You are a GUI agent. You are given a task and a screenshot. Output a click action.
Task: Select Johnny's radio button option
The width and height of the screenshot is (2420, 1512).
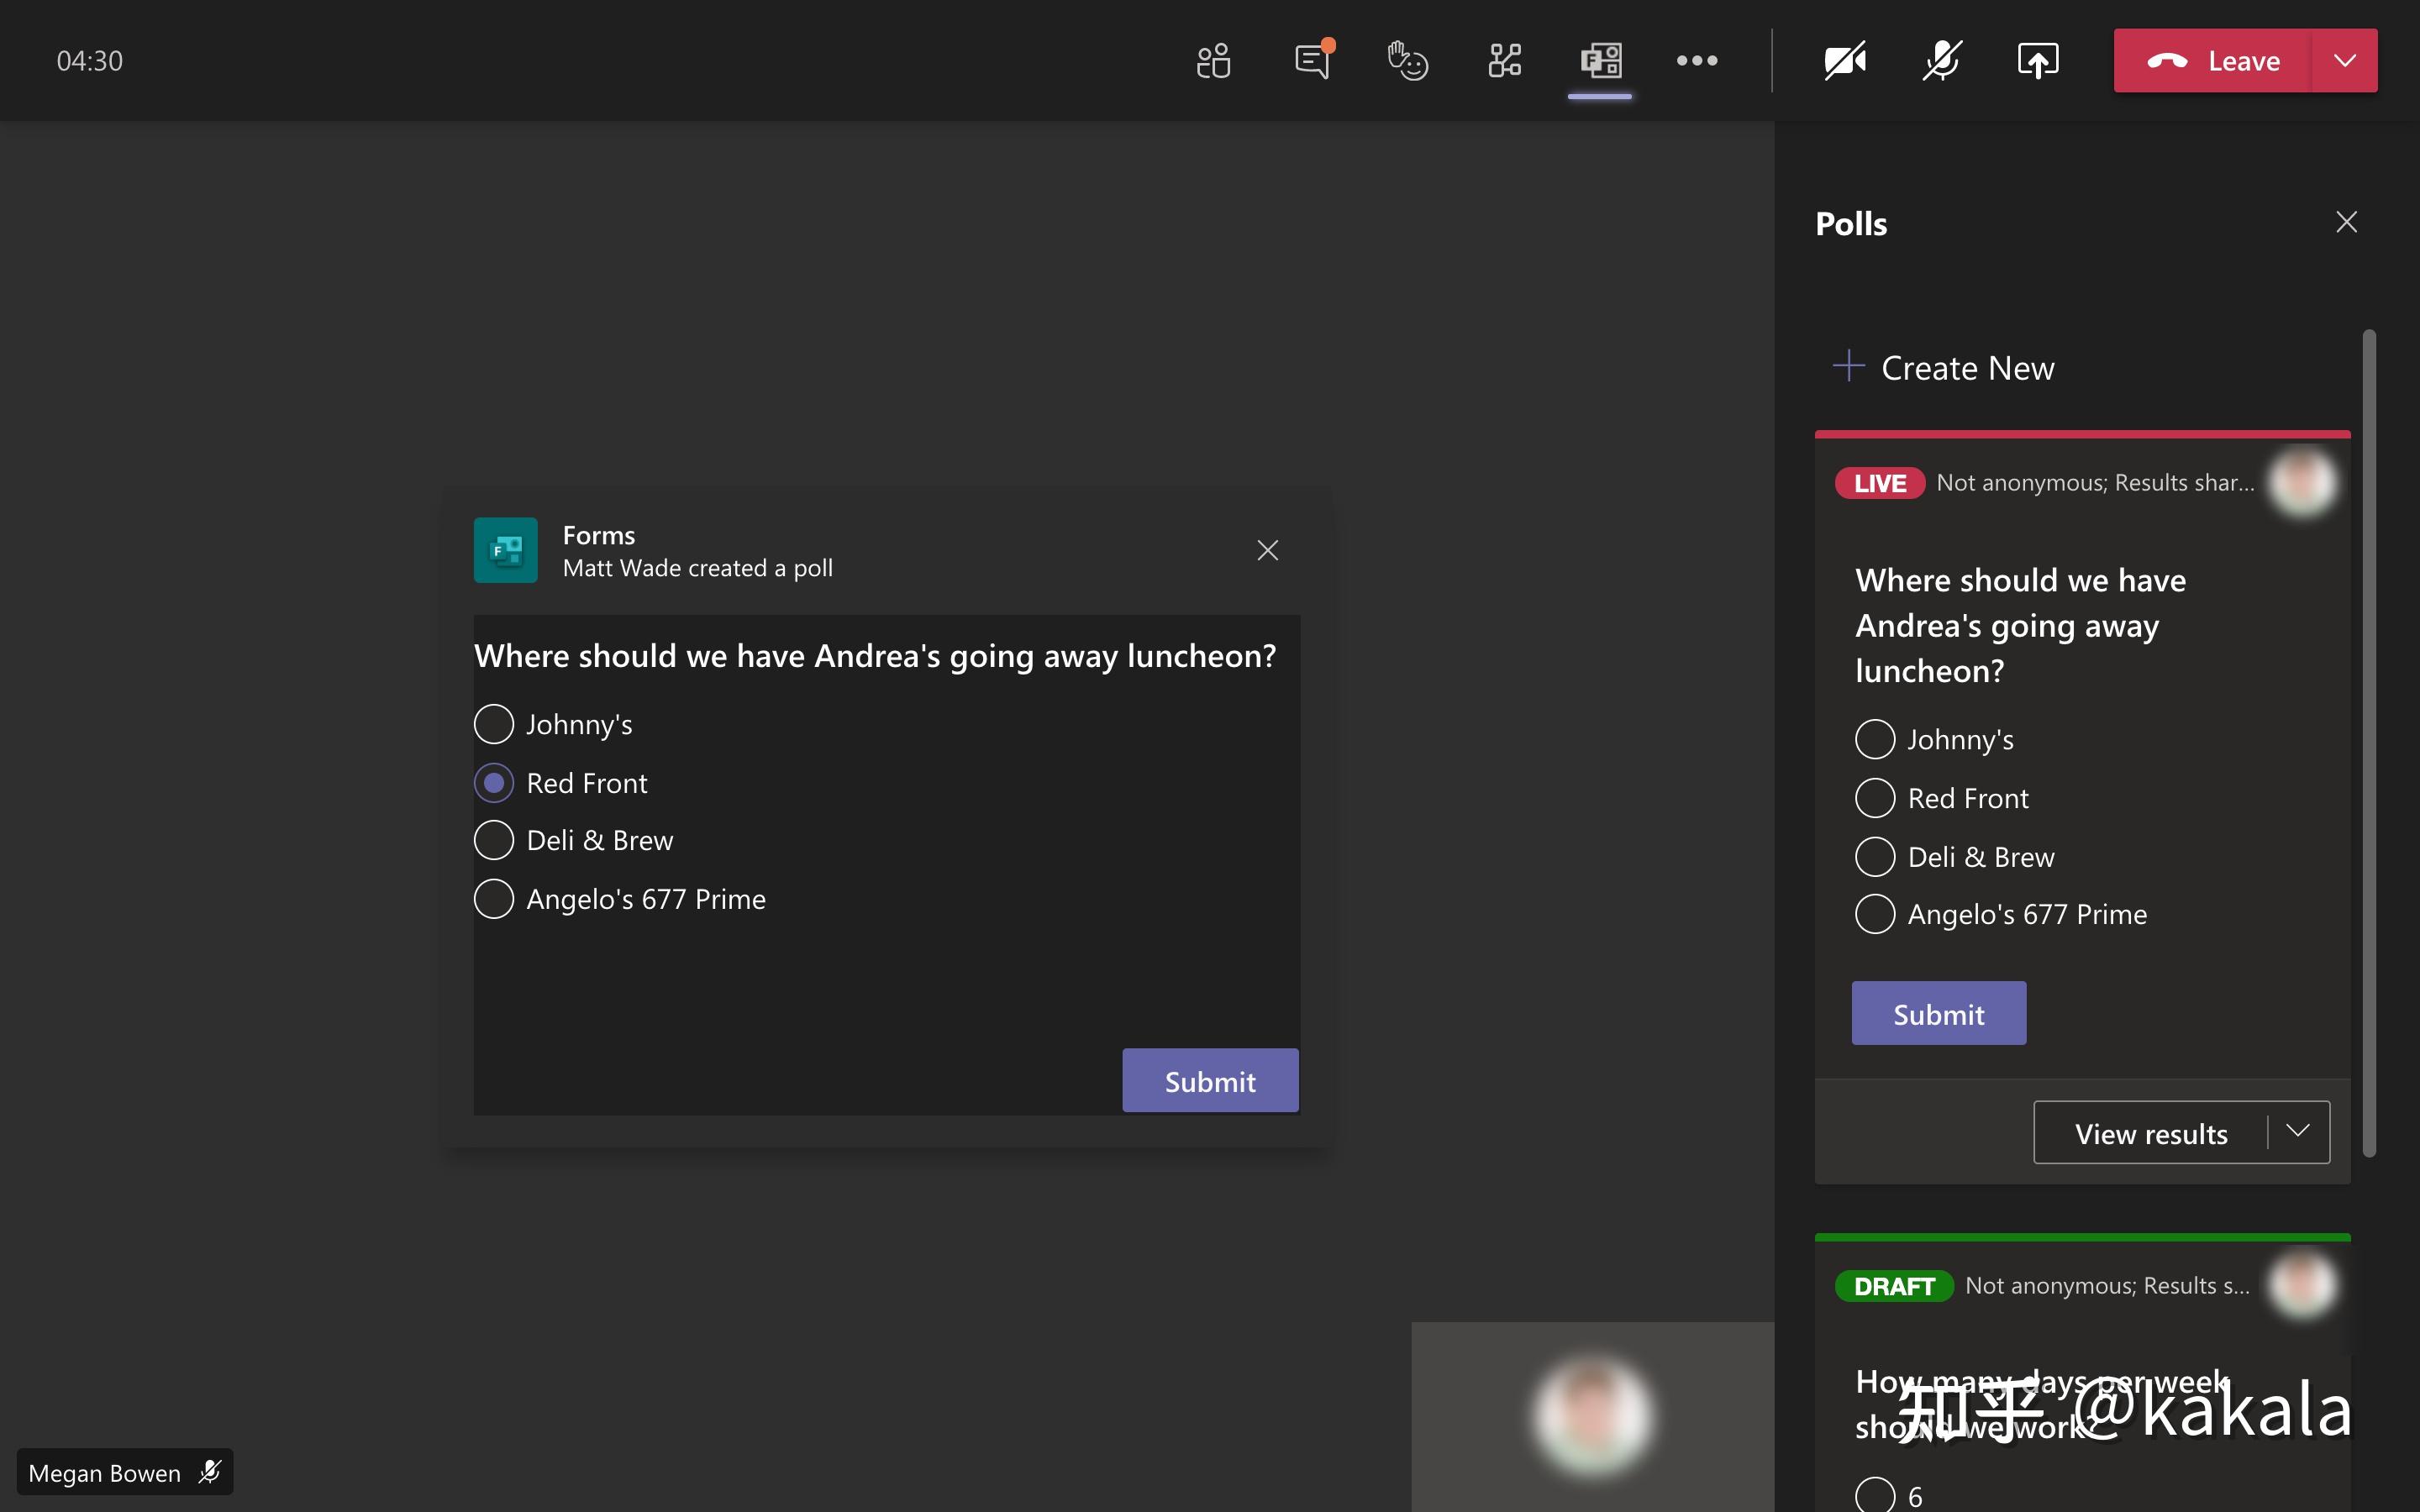coord(493,723)
